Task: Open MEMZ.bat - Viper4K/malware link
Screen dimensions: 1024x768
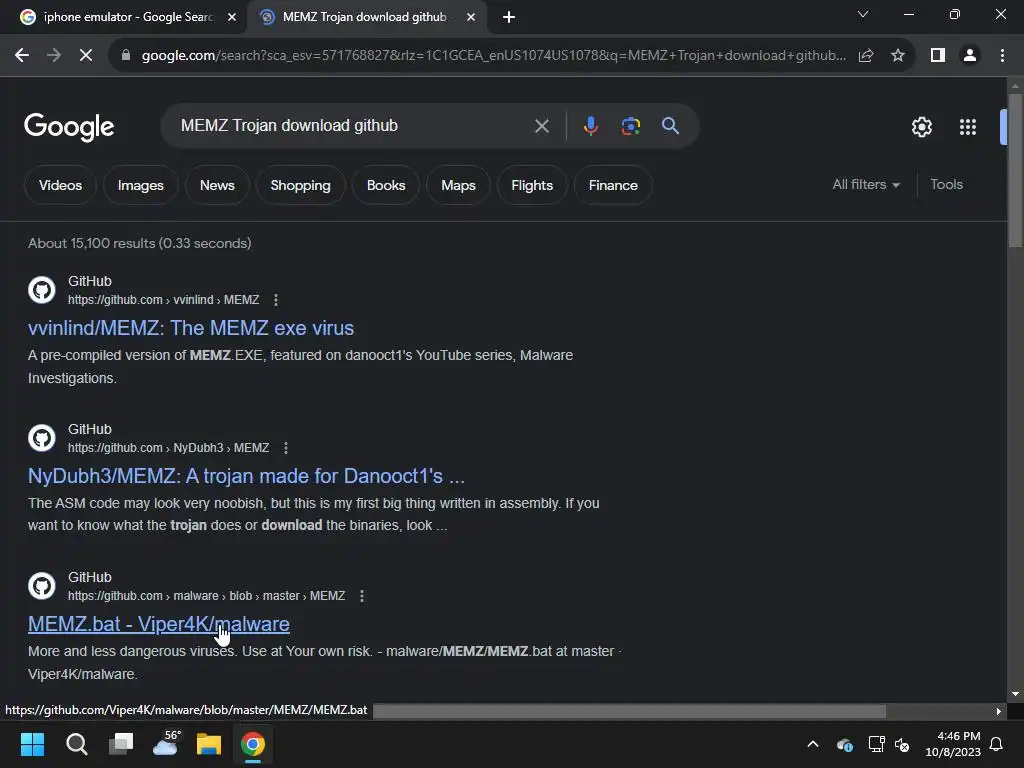Action: tap(159, 624)
